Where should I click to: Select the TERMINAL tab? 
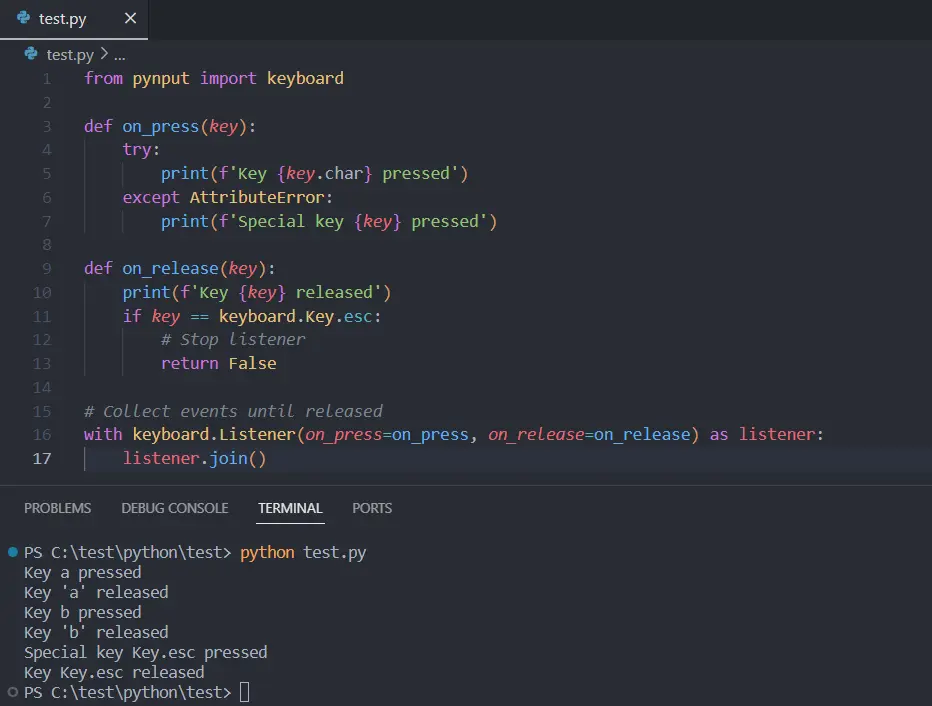tap(290, 508)
